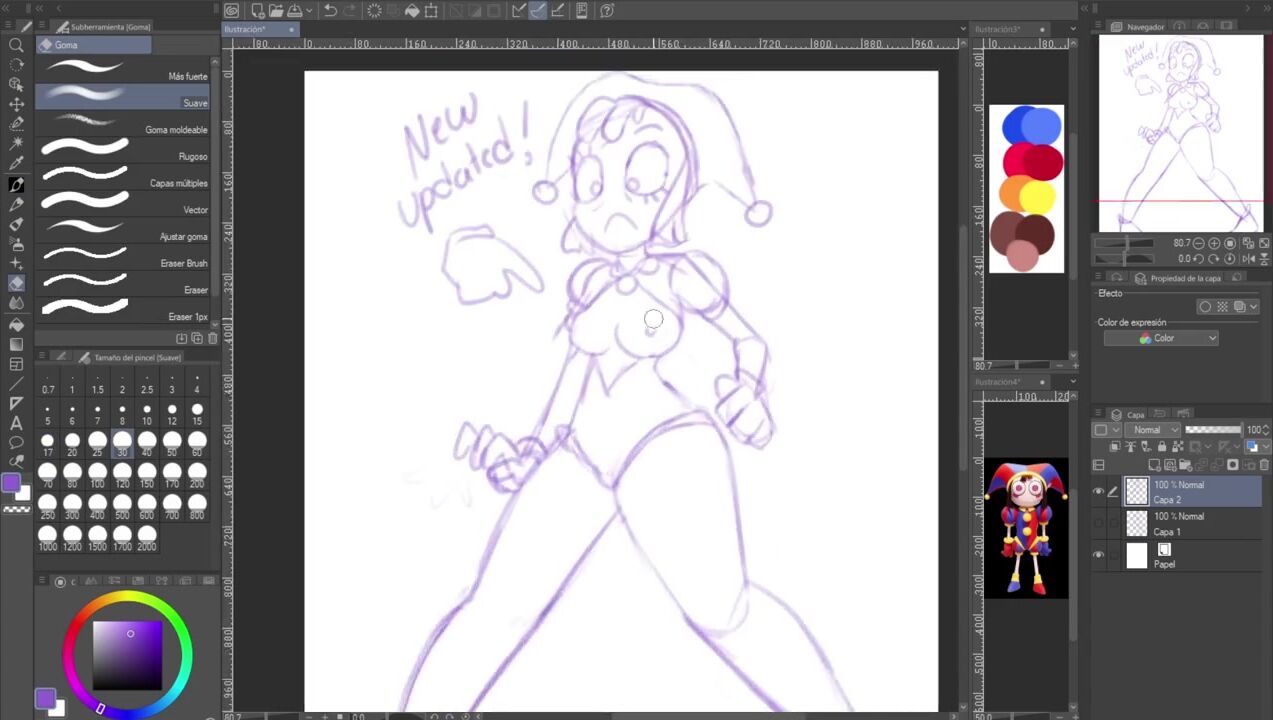Screen dimensions: 1273x720
Task: Show the Capa 1 layer
Action: (x=1099, y=523)
